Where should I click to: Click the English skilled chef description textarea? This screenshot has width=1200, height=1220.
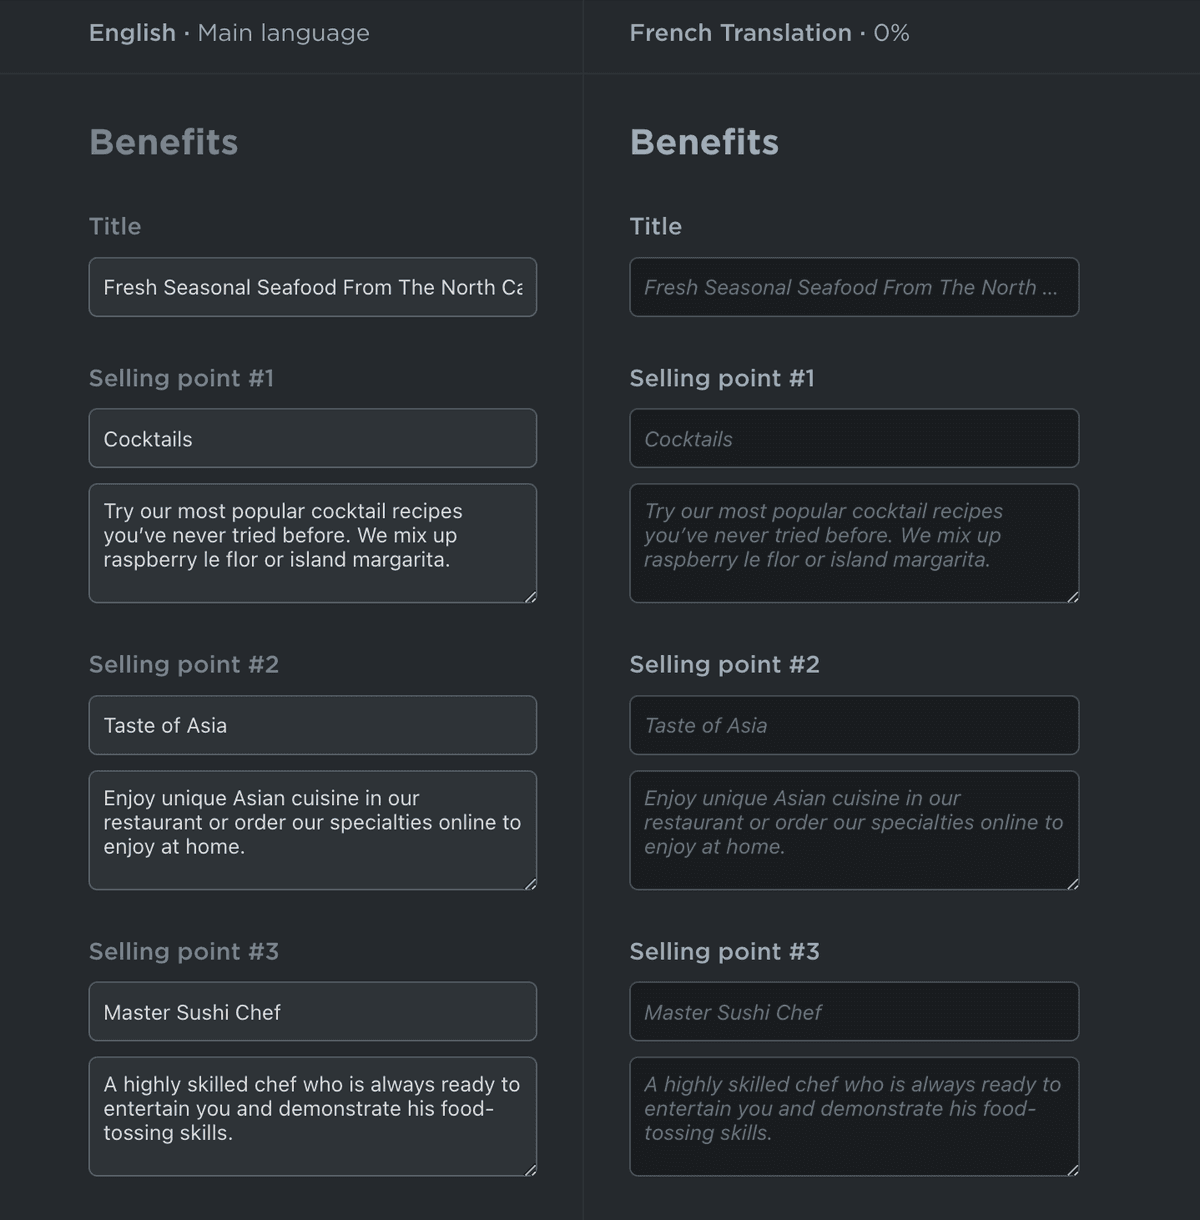(x=312, y=1116)
